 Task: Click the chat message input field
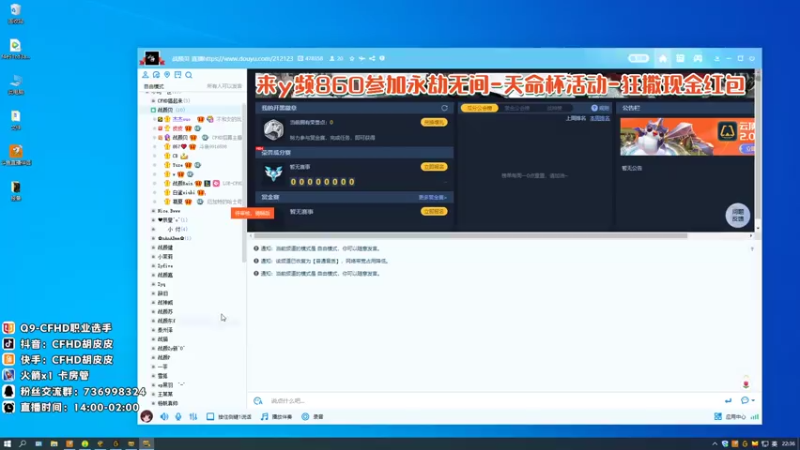click(490, 401)
